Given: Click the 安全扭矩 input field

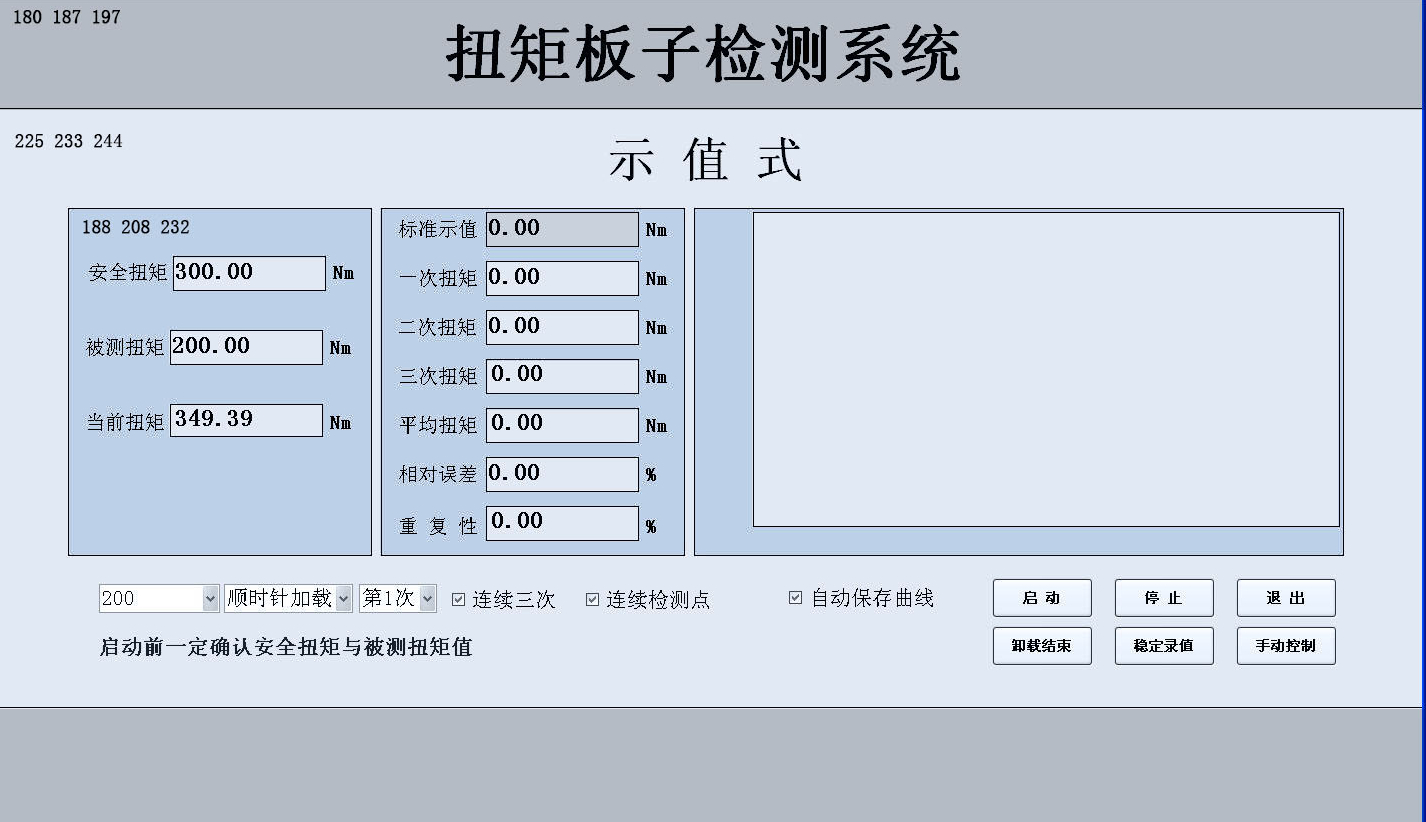Looking at the screenshot, I should pyautogui.click(x=249, y=273).
